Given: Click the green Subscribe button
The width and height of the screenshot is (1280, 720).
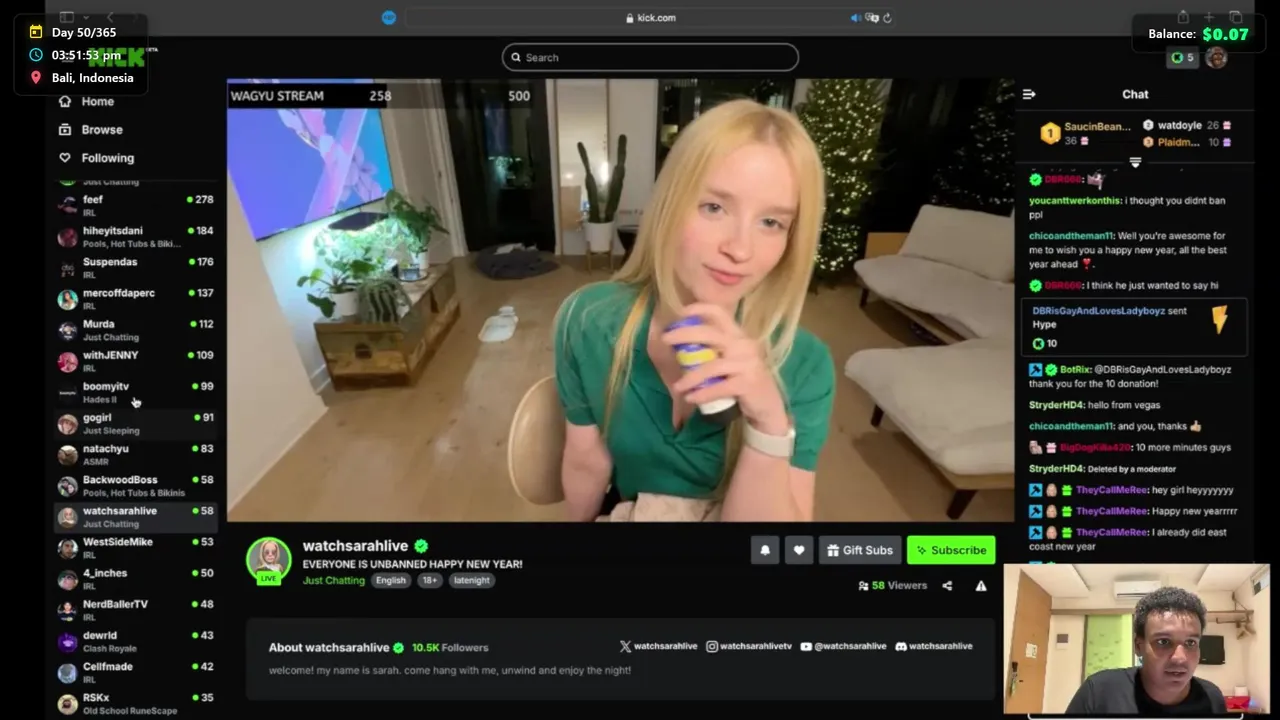Looking at the screenshot, I should point(951,550).
